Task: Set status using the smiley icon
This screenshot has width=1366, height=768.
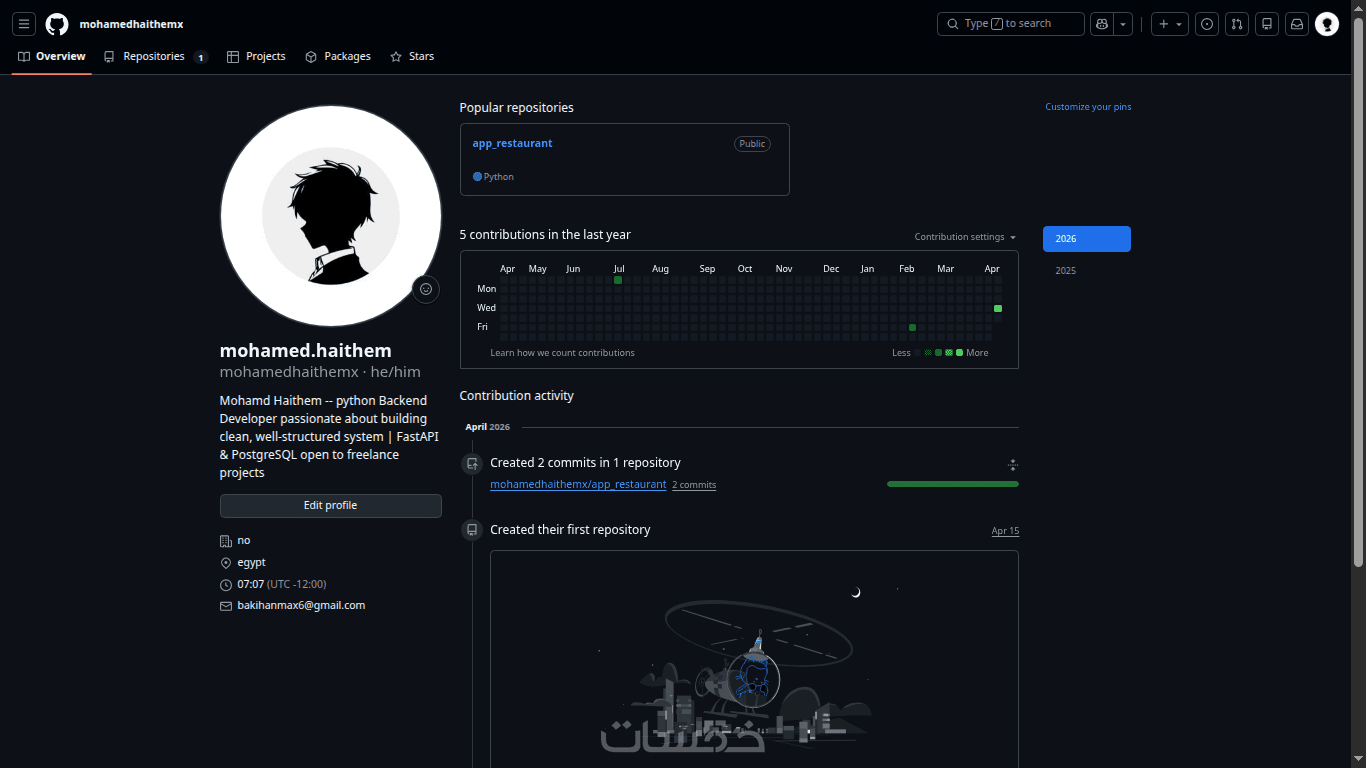Action: coord(426,290)
